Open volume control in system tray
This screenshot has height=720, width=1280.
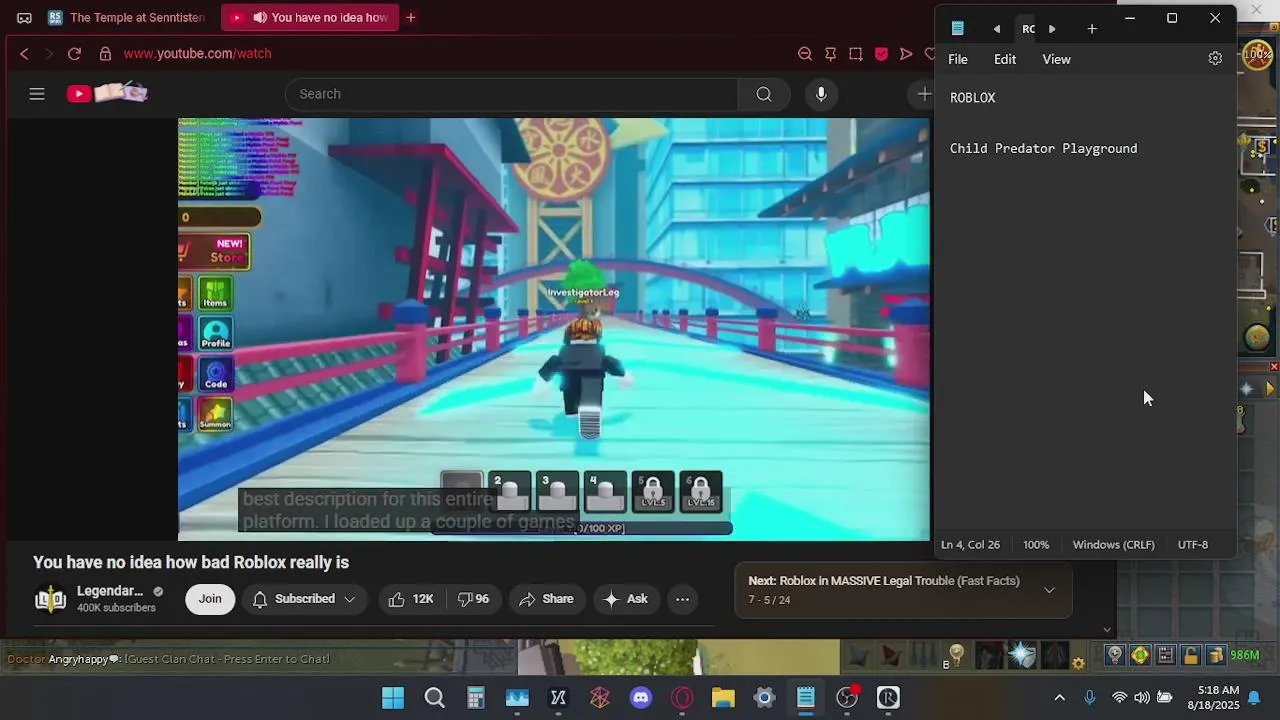1142,698
